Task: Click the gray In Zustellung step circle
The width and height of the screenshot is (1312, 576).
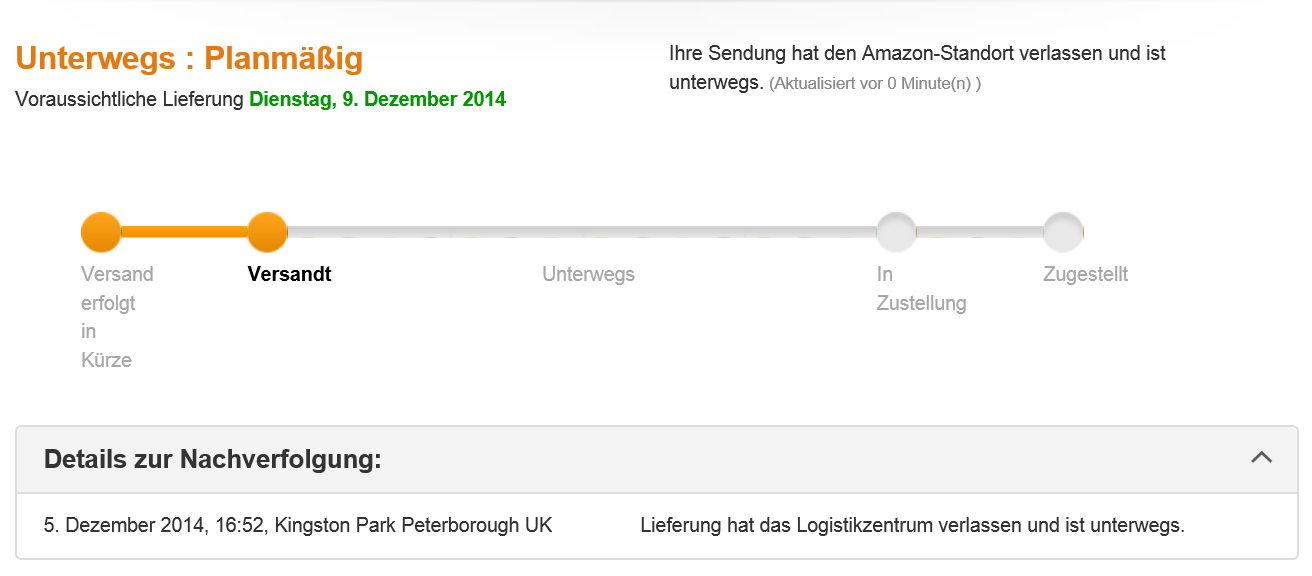Action: tap(896, 232)
